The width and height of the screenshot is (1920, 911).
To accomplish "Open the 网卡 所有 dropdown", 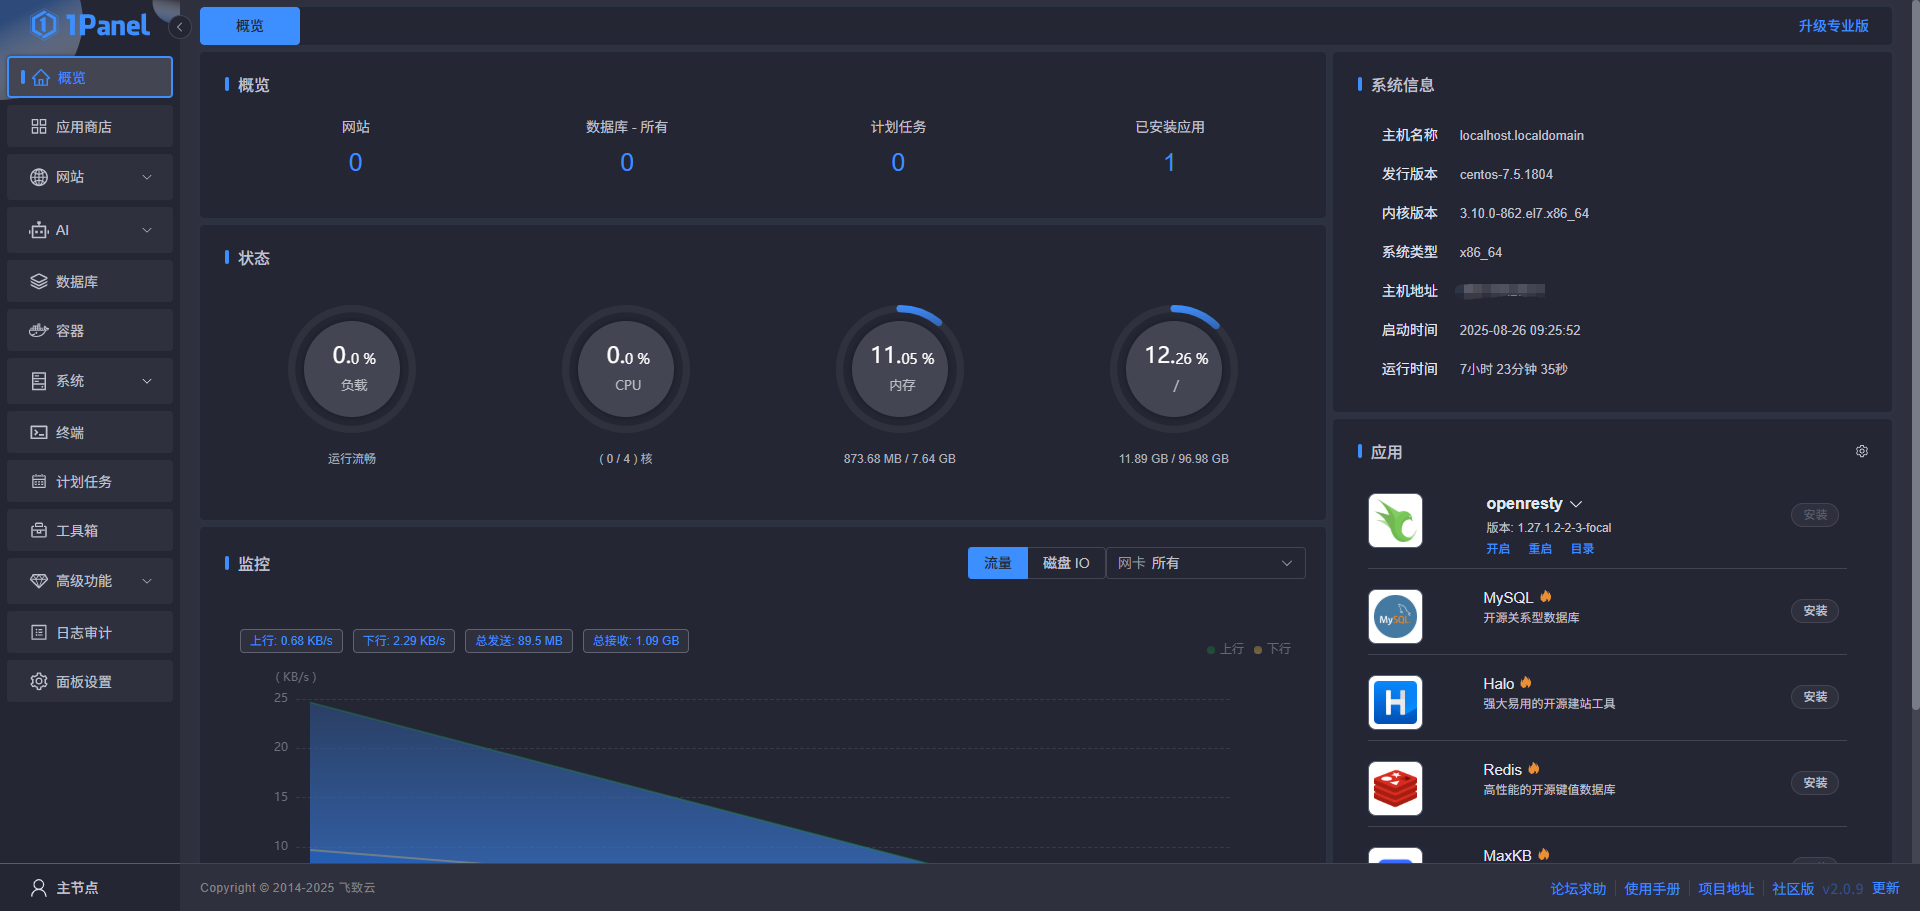I will (1205, 563).
